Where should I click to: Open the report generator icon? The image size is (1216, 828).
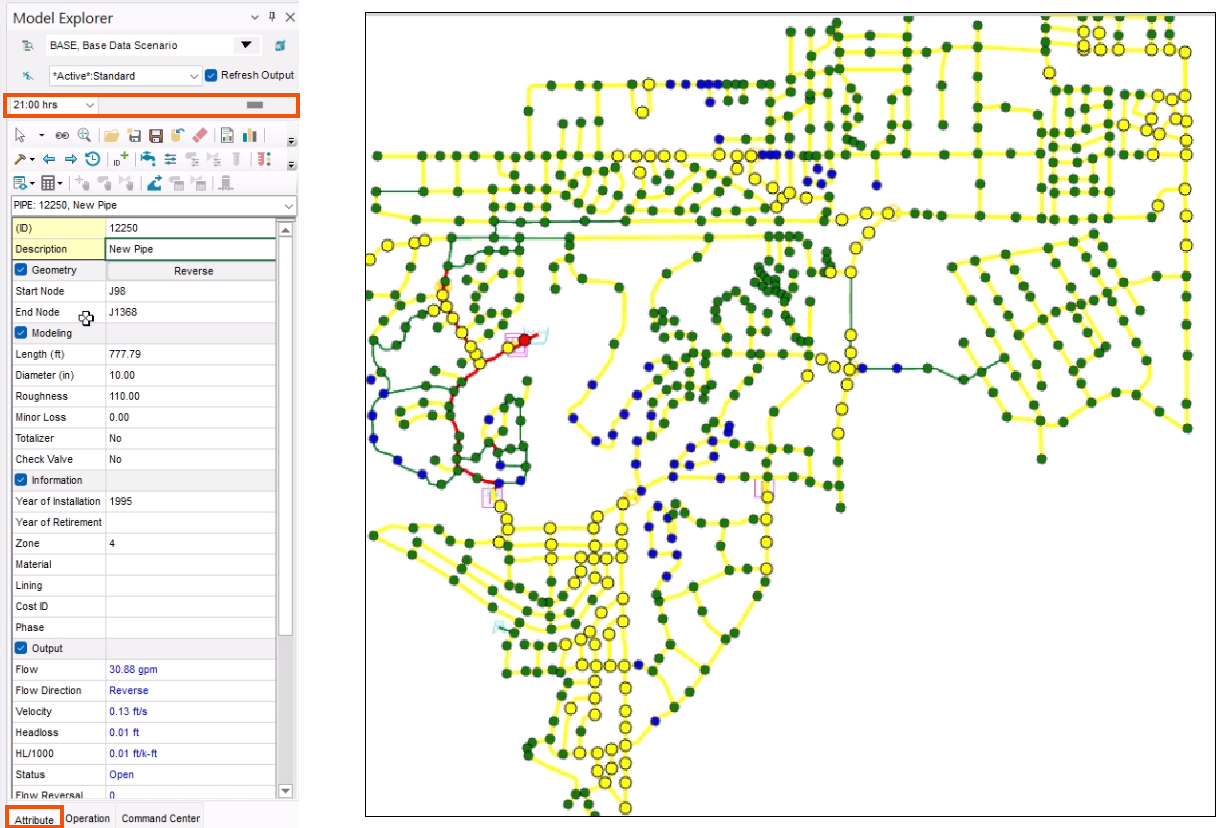click(228, 134)
